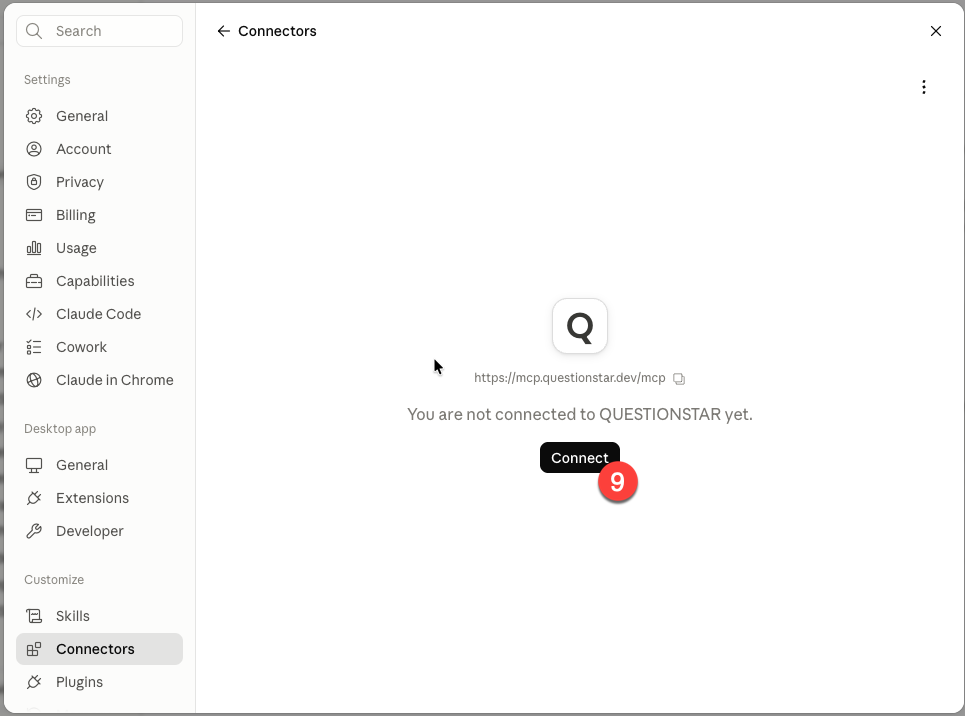965x716 pixels.
Task: Click the General gear icon under Settings
Action: pos(34,116)
